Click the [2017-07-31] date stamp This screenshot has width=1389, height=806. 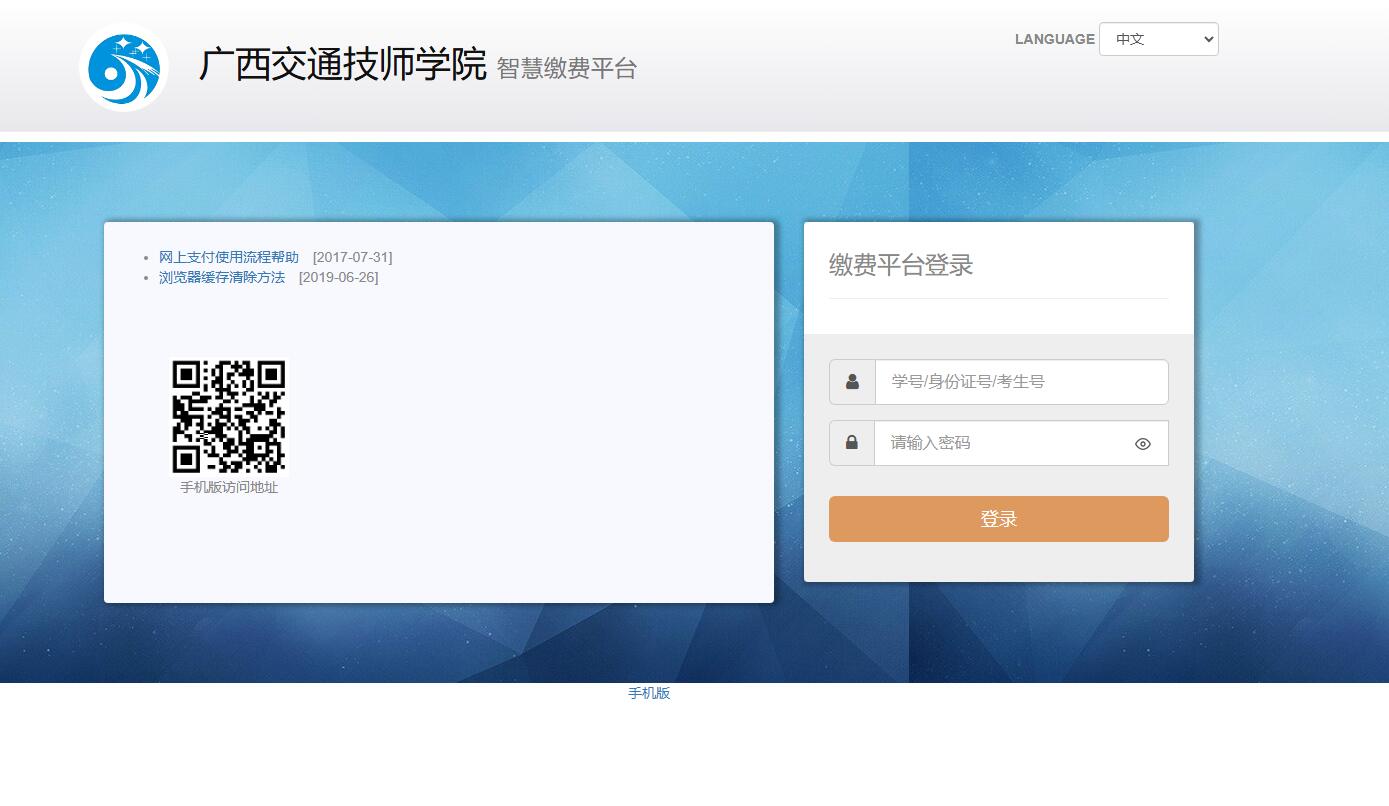coord(352,258)
